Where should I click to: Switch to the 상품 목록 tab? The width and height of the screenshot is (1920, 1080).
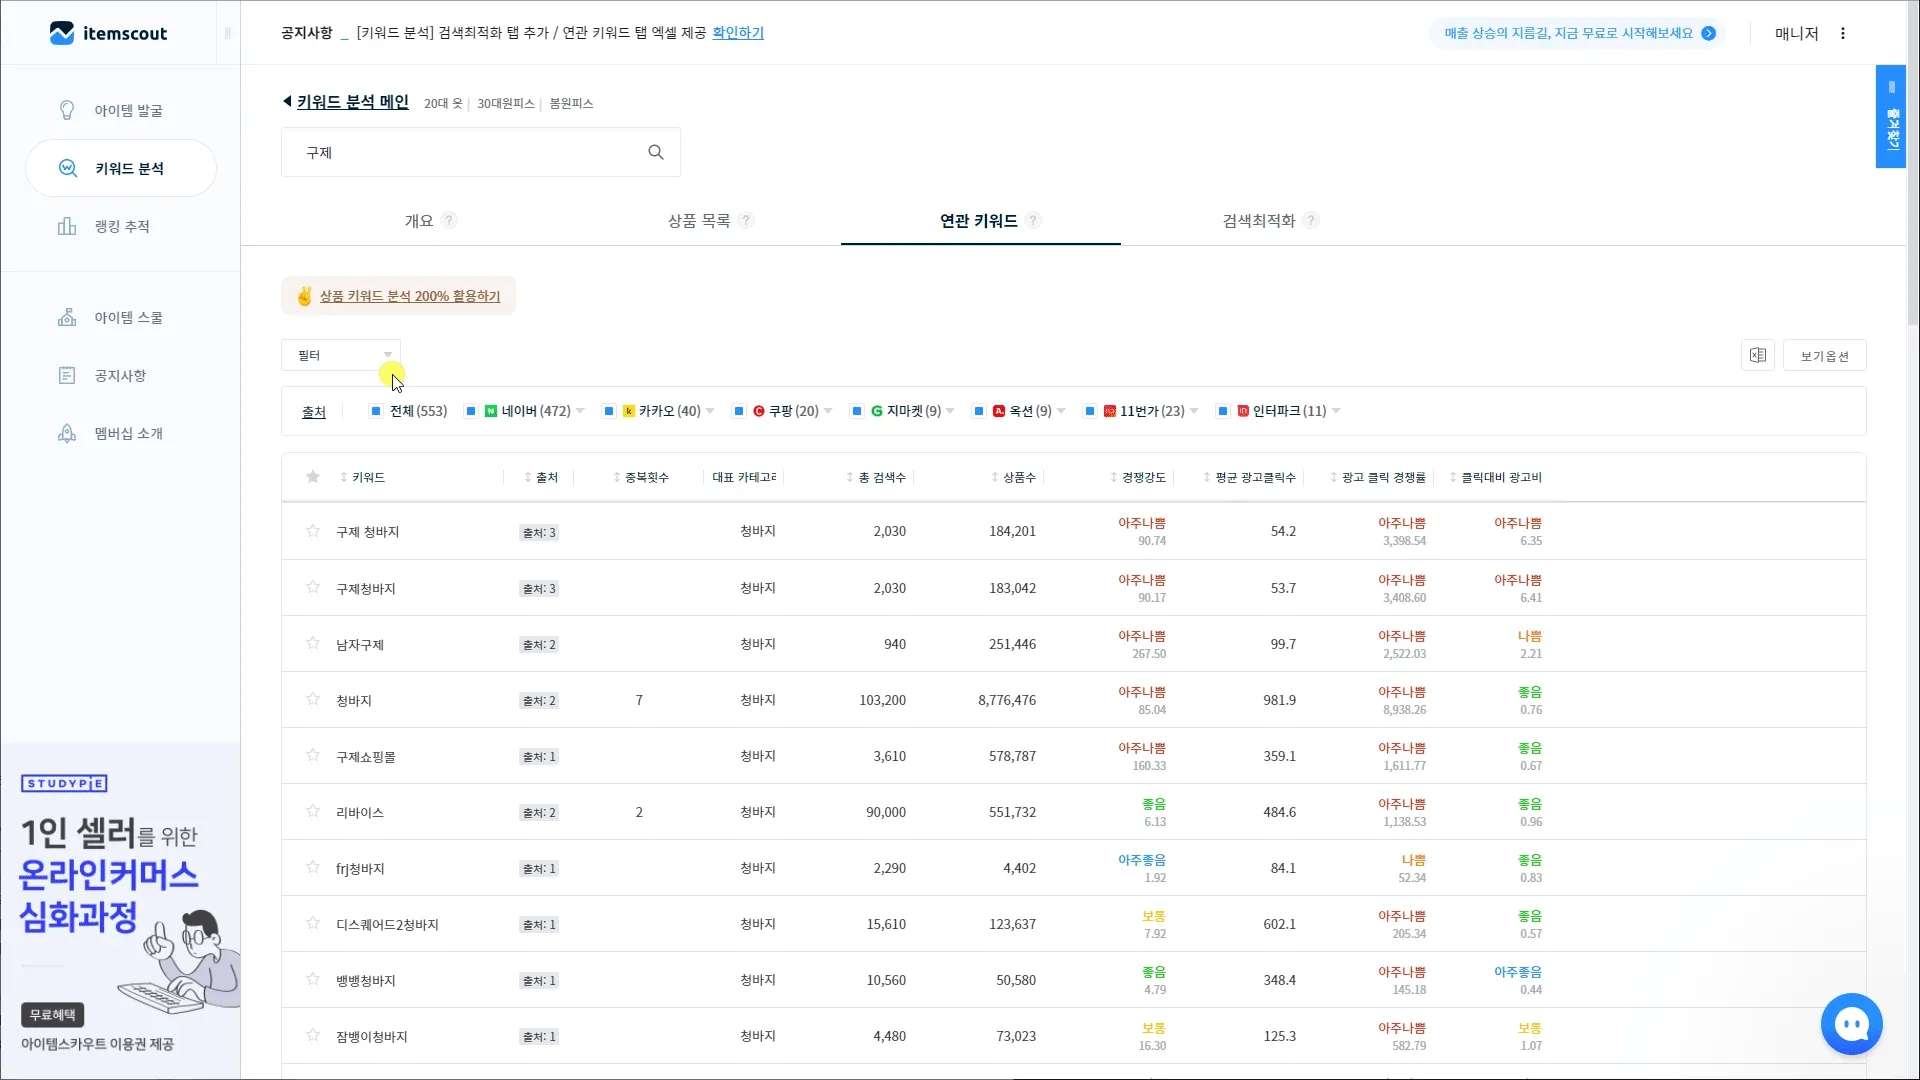699,220
